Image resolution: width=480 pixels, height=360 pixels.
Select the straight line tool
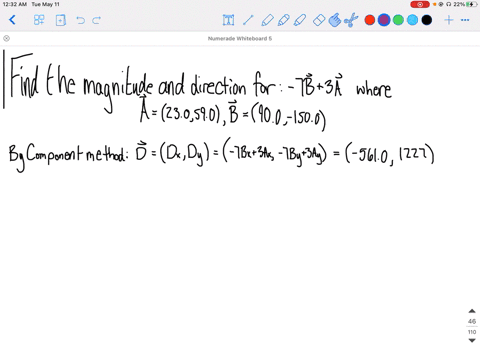click(x=248, y=20)
